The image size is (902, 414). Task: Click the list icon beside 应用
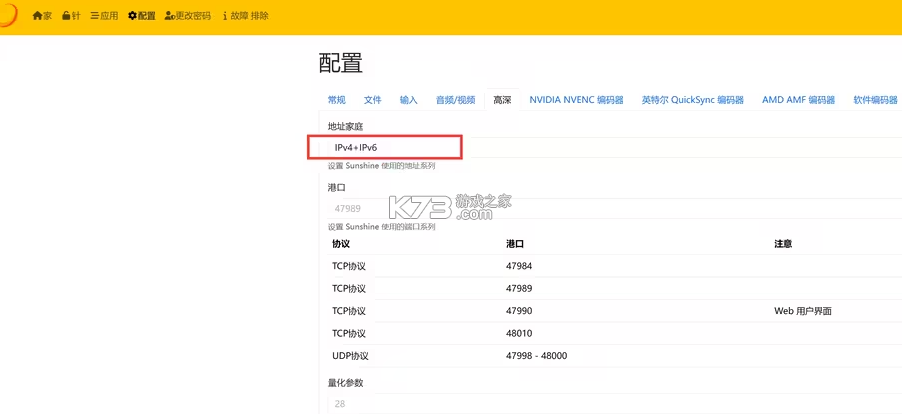click(94, 16)
